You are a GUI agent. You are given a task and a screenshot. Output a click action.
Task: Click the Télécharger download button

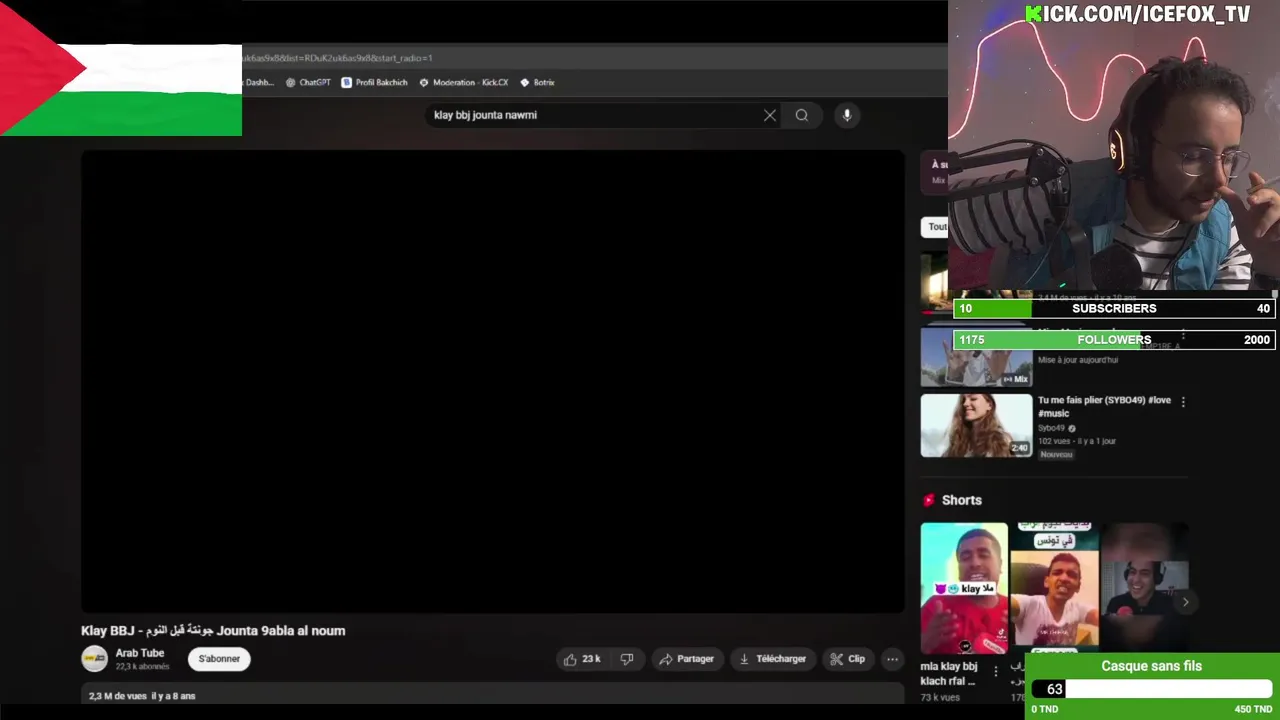tap(772, 659)
